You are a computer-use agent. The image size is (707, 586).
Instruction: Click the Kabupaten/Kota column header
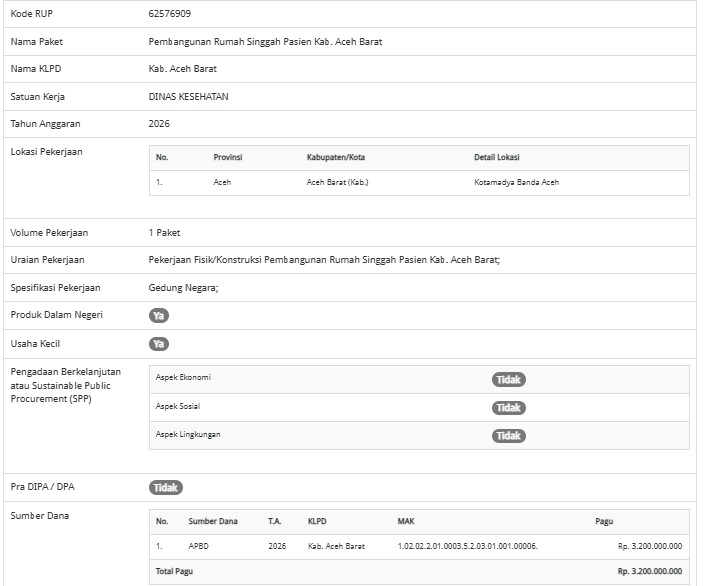[335, 158]
